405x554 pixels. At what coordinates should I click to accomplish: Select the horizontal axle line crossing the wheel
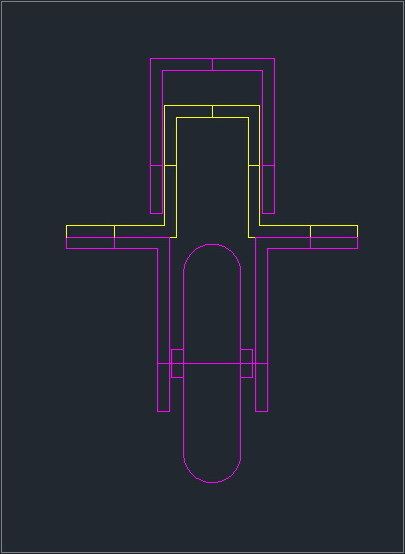click(x=212, y=363)
